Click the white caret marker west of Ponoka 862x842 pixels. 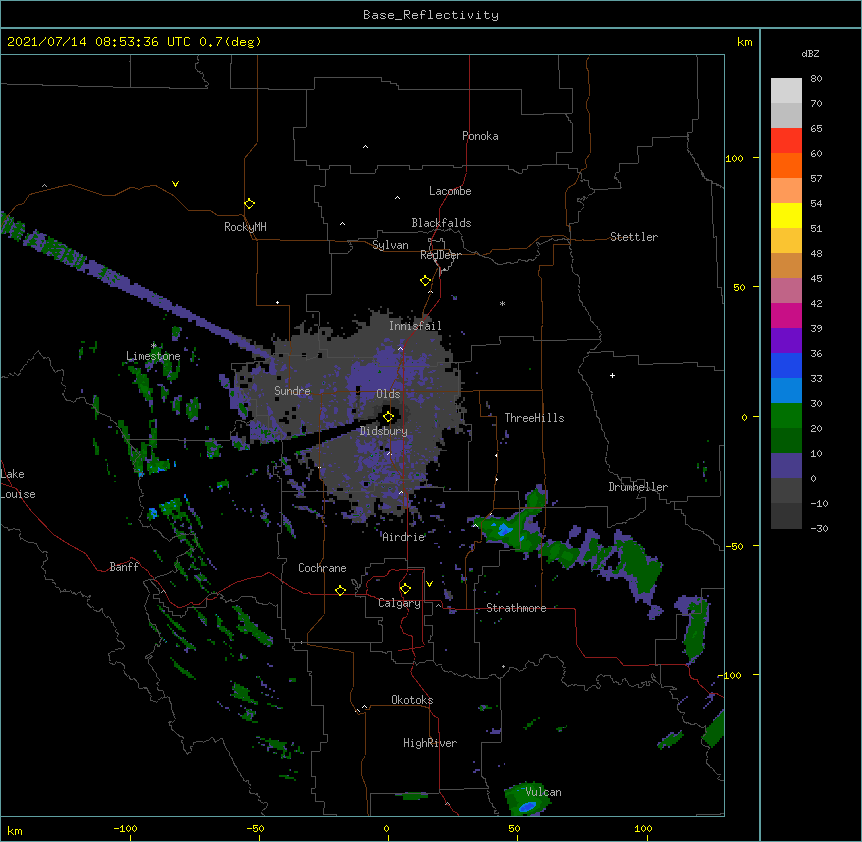366,147
